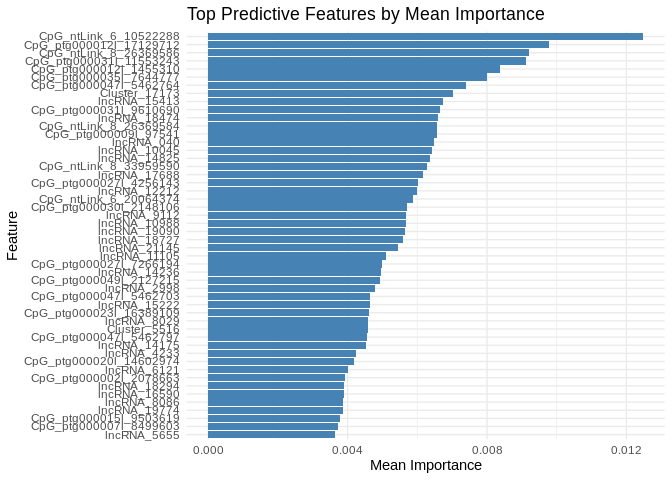Select the CpG_ptg000023l_16389109 feature label

103,313
